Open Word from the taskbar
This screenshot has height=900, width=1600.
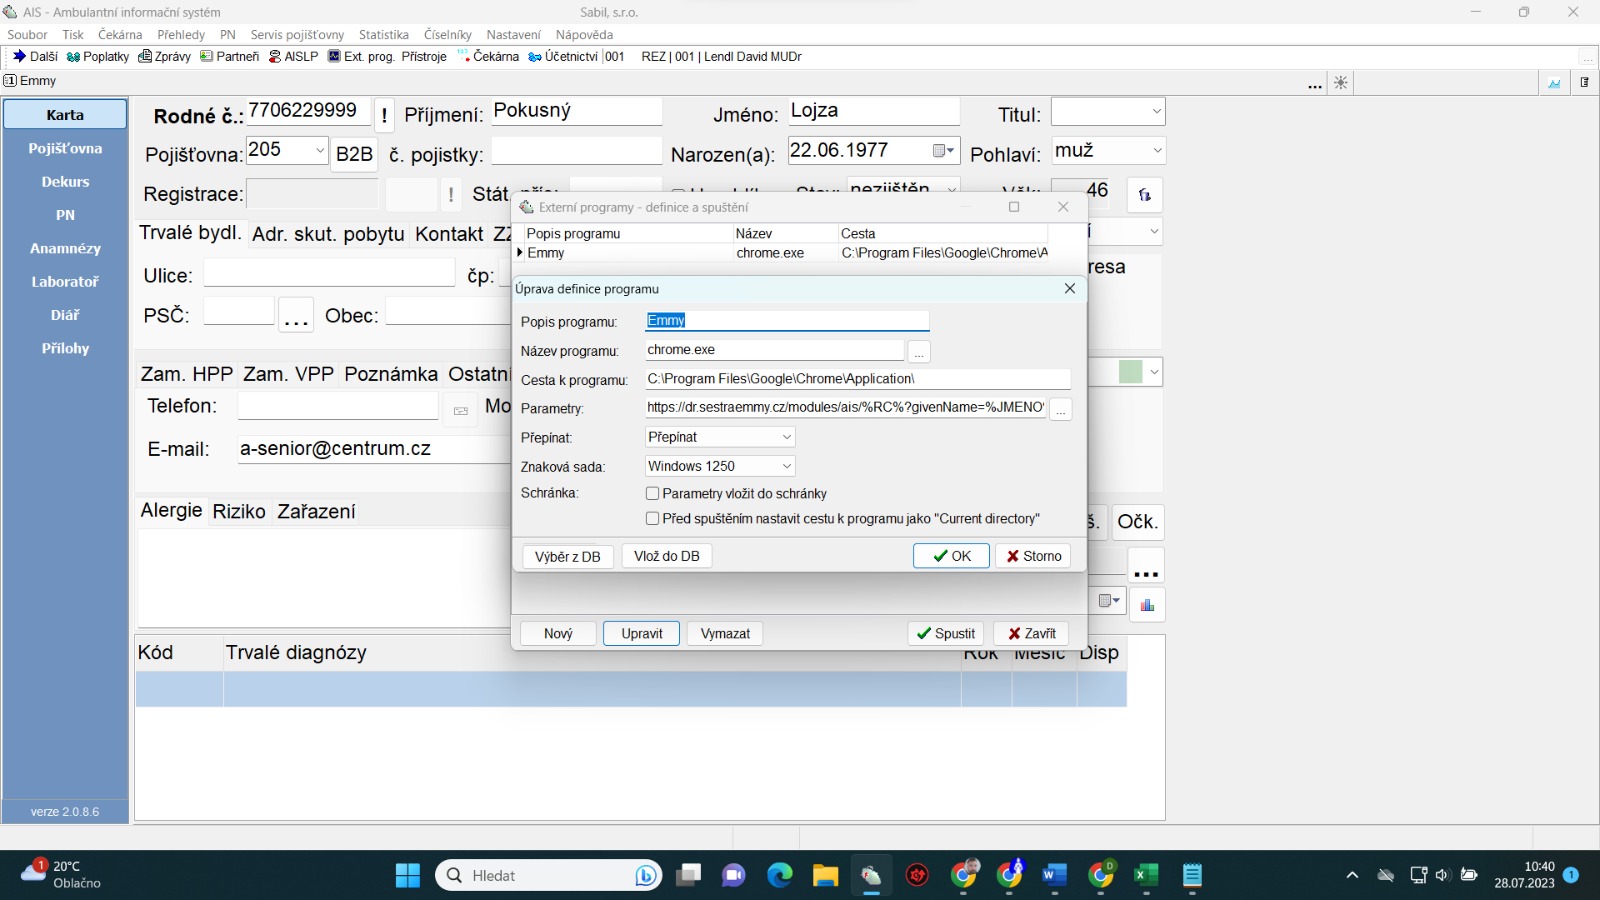(x=1054, y=876)
